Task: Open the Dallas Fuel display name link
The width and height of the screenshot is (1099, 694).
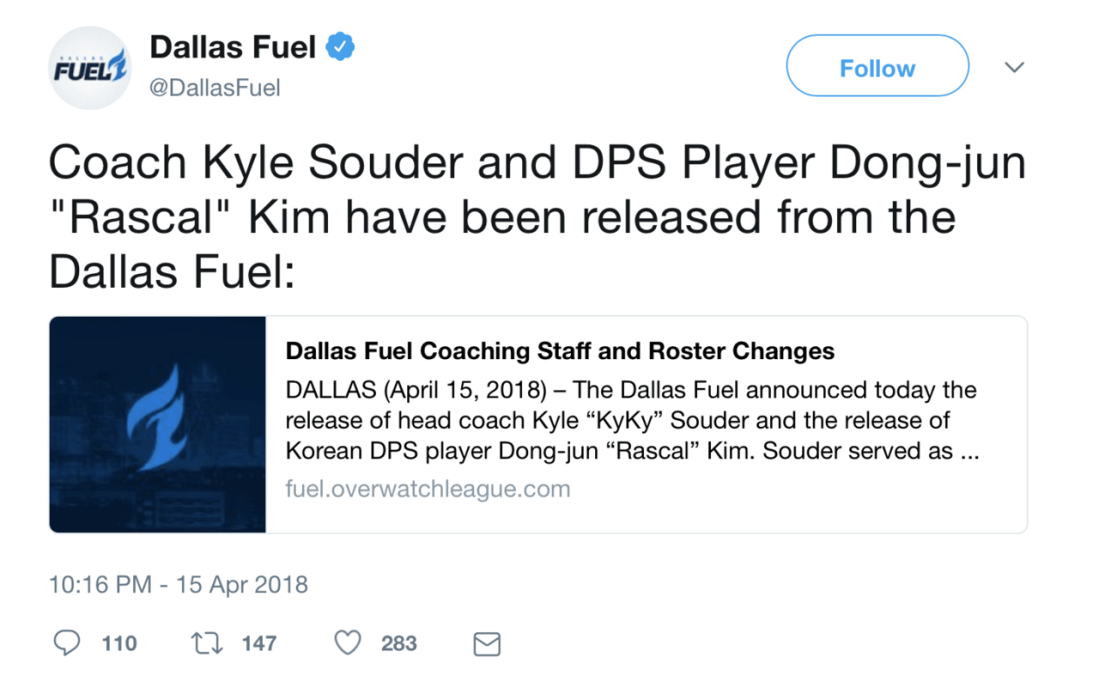Action: point(232,46)
